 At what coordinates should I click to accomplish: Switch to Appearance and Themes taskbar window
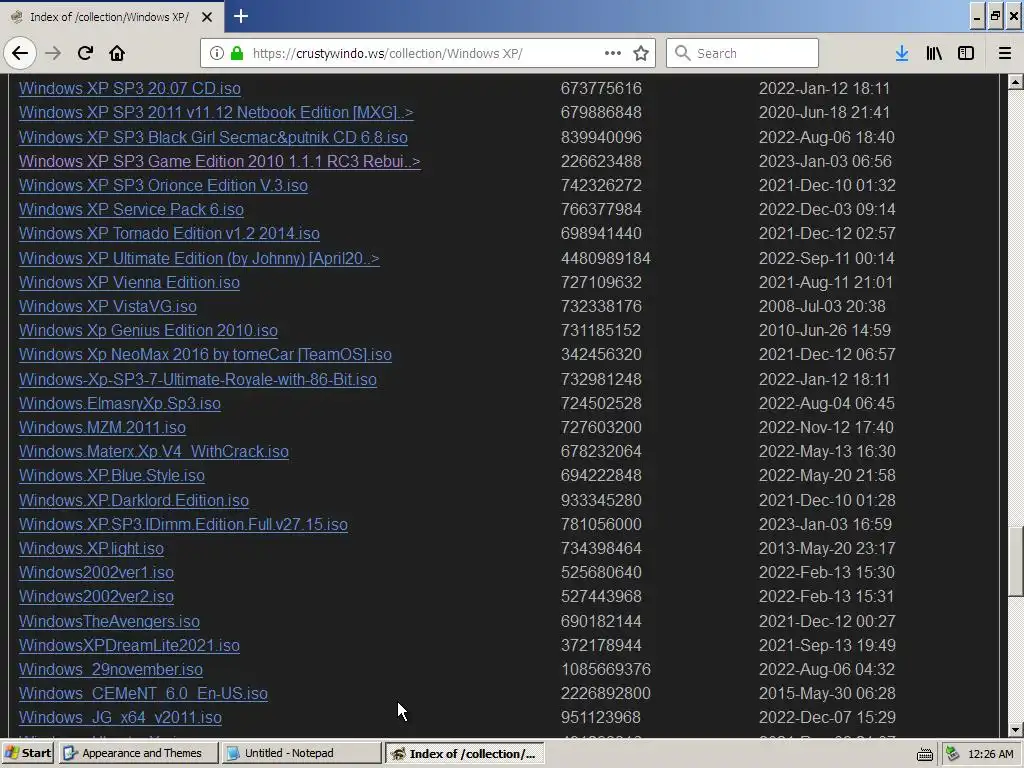coord(138,754)
